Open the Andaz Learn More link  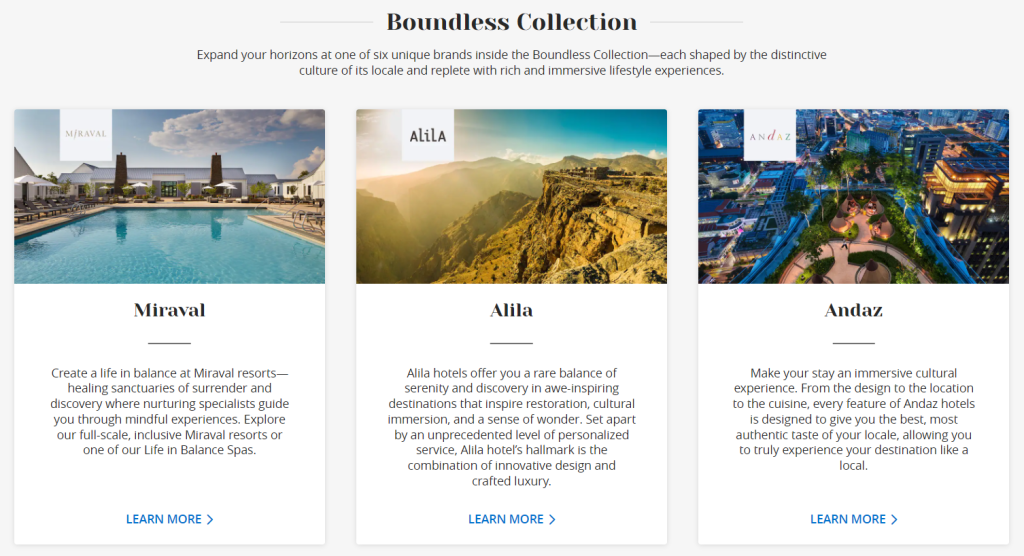click(848, 519)
